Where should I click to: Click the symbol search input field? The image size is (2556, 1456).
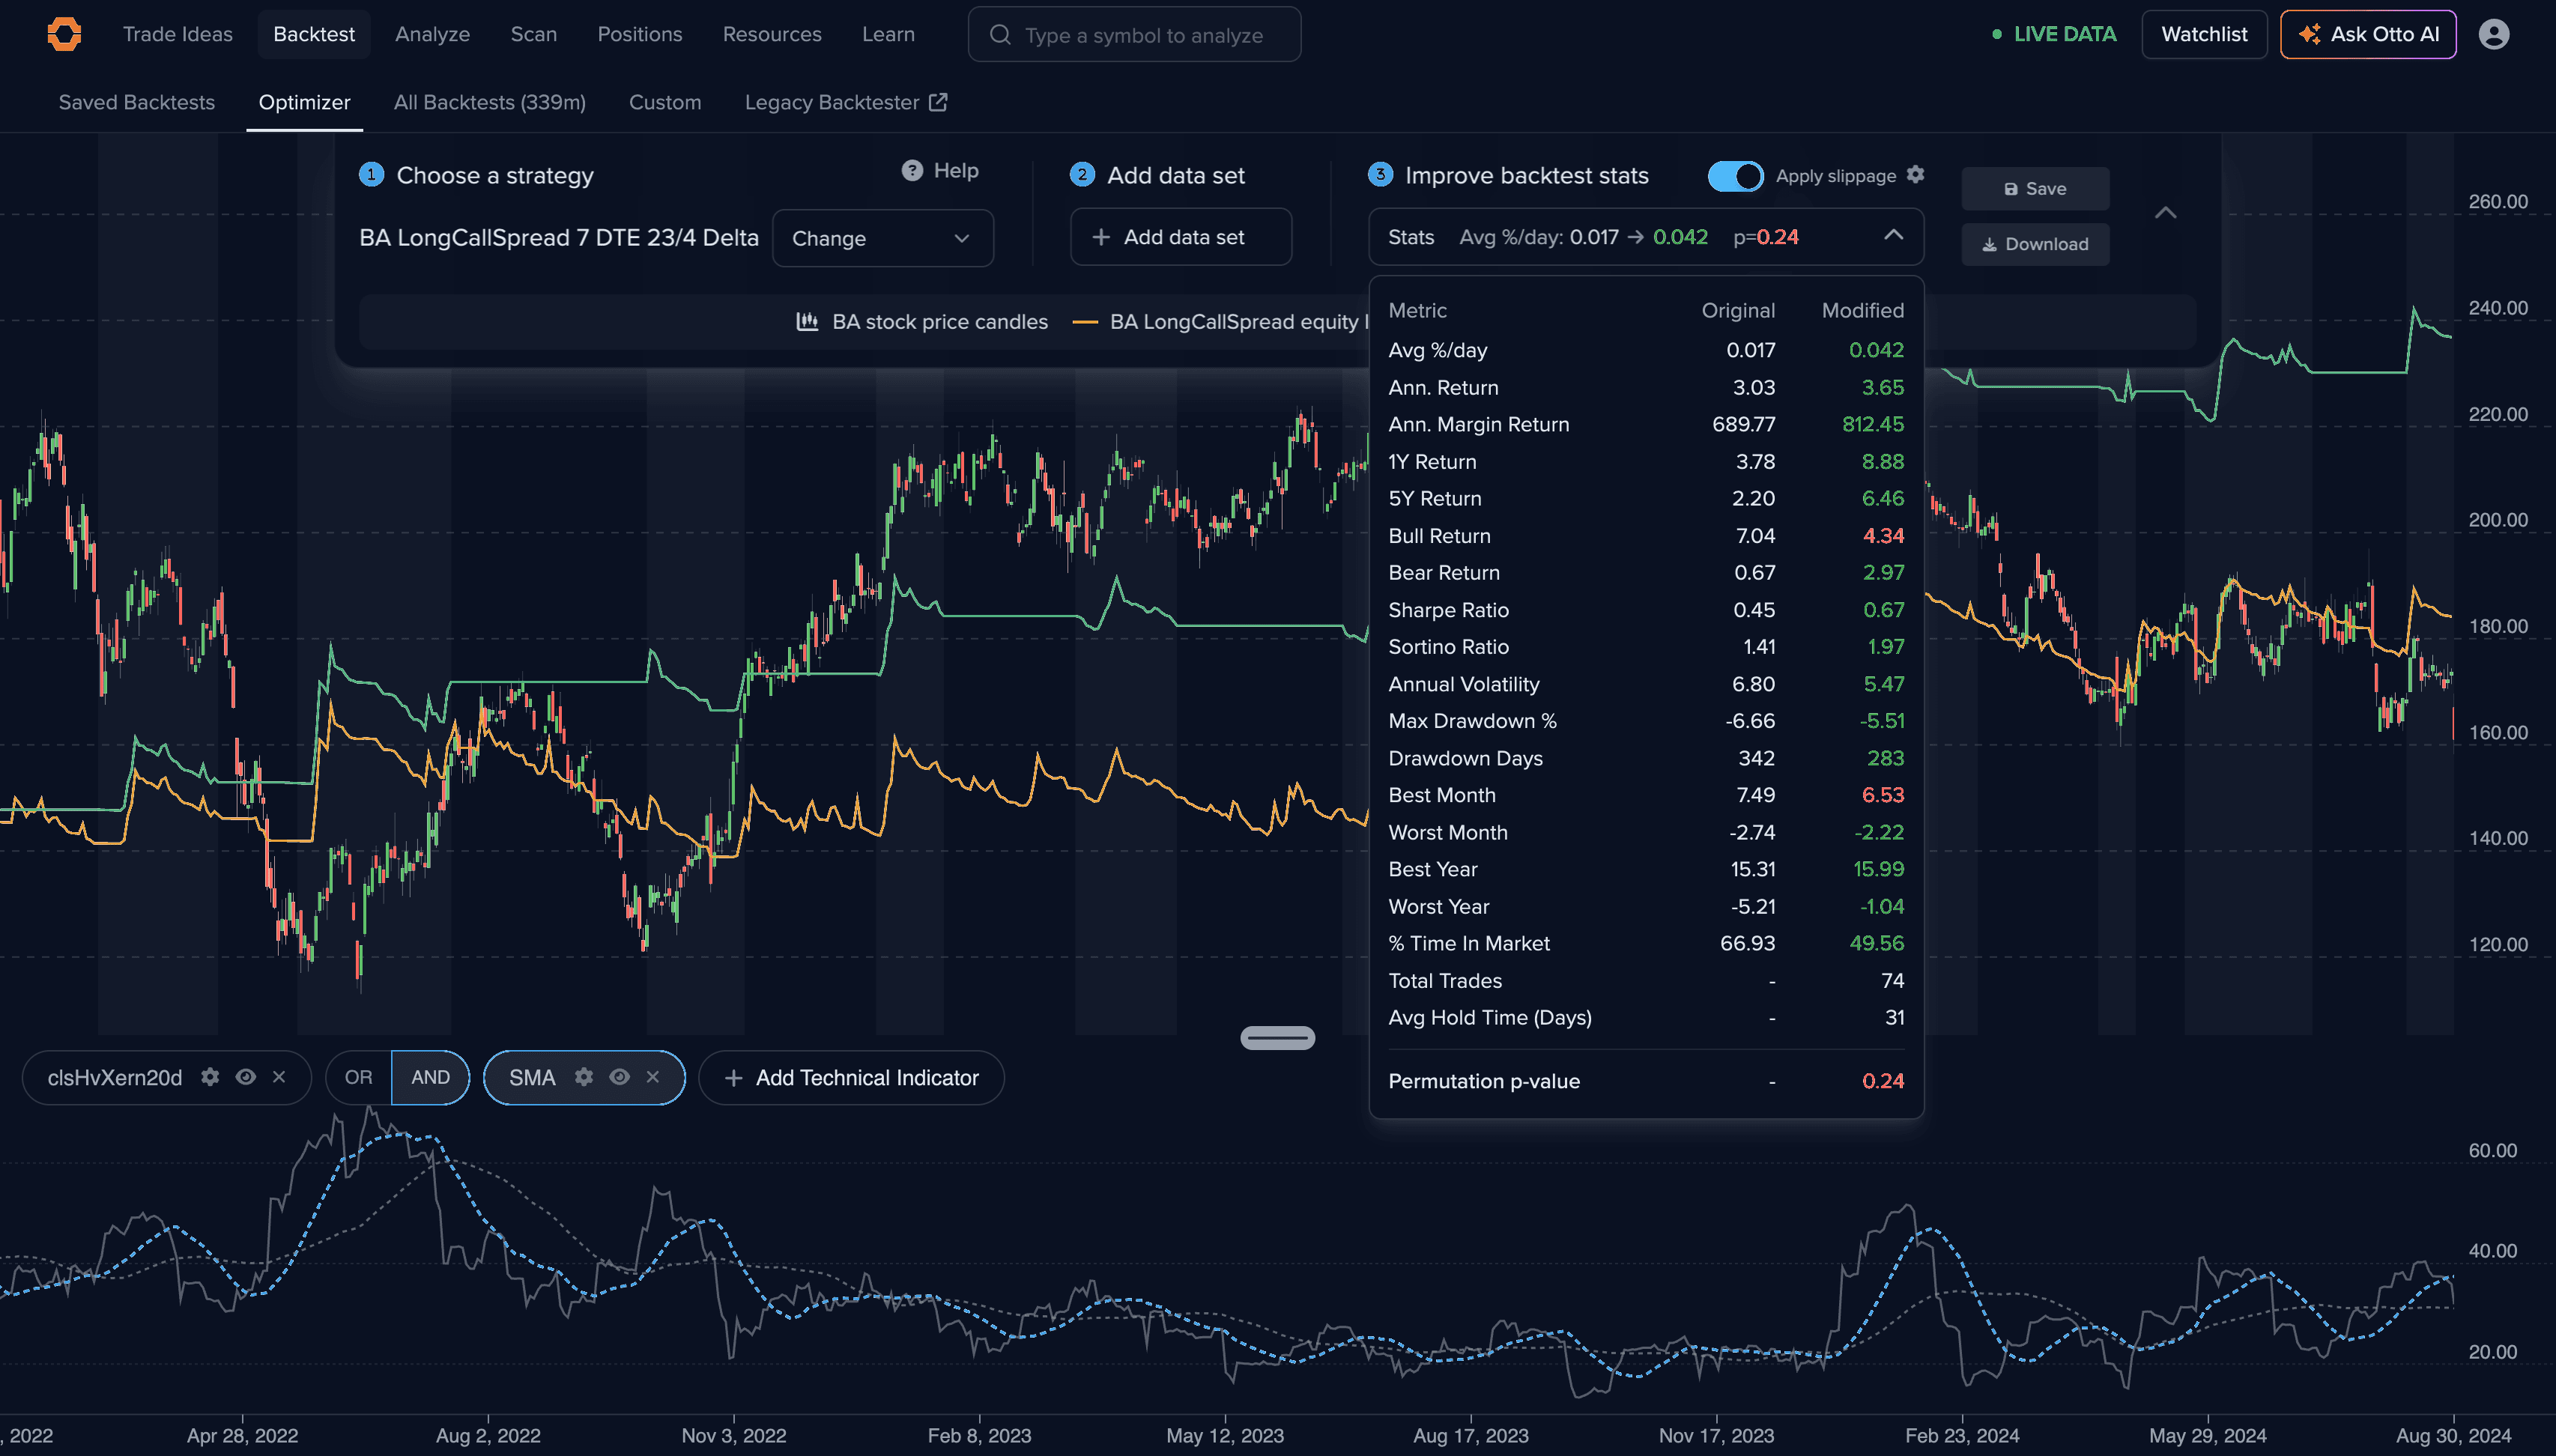pyautogui.click(x=1134, y=35)
